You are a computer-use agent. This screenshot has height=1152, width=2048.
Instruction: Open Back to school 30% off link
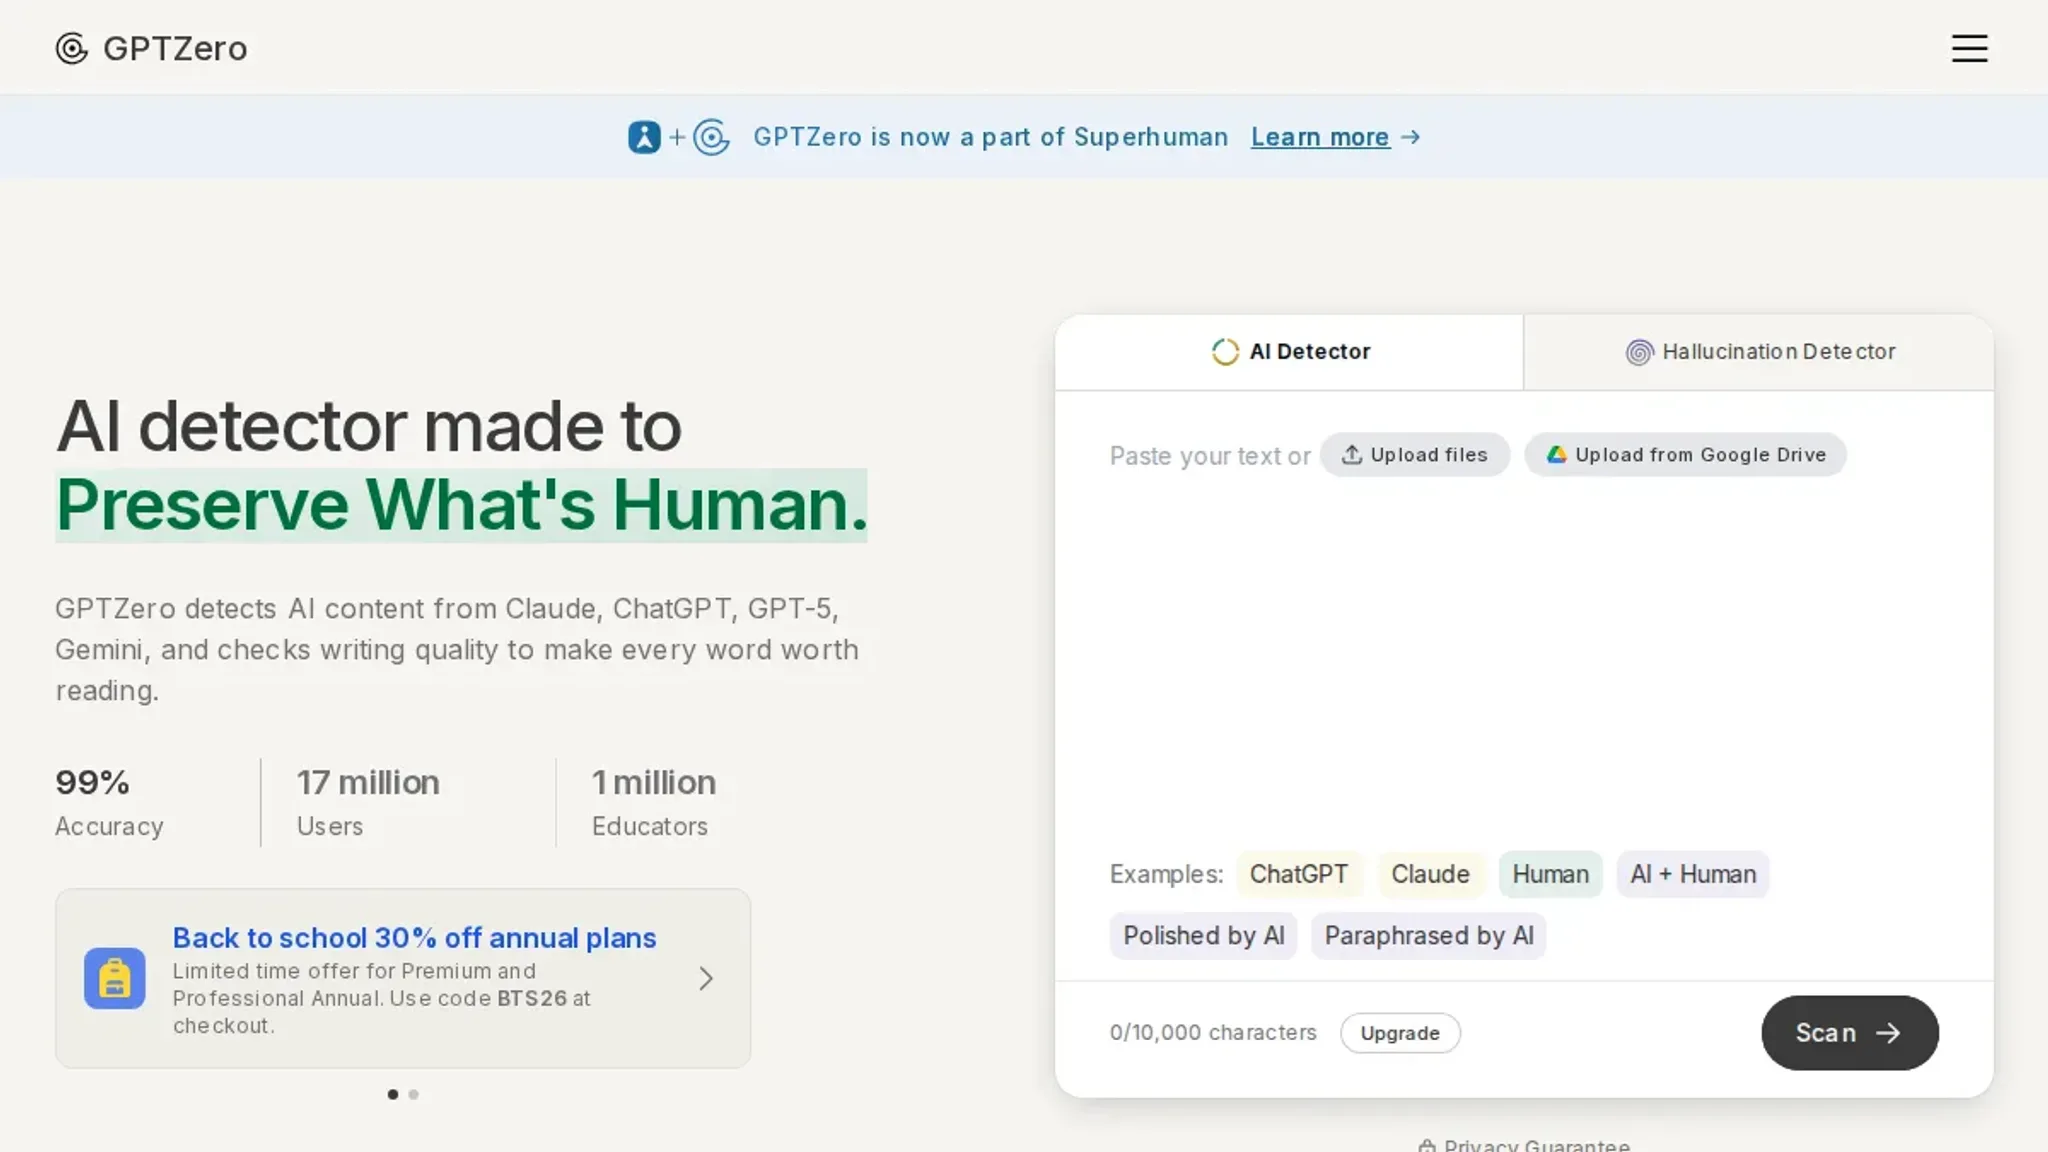414,938
